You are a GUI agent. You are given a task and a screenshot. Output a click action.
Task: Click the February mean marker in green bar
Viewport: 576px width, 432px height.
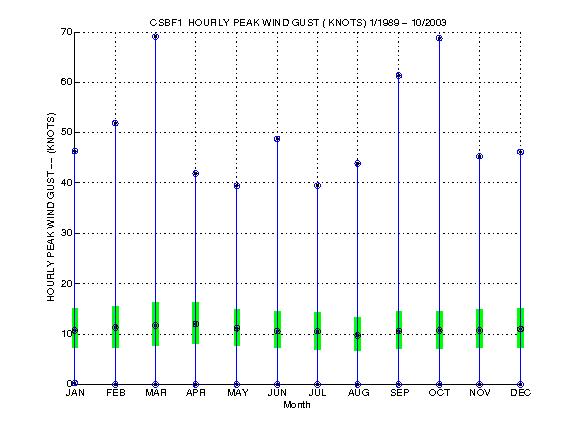(115, 327)
